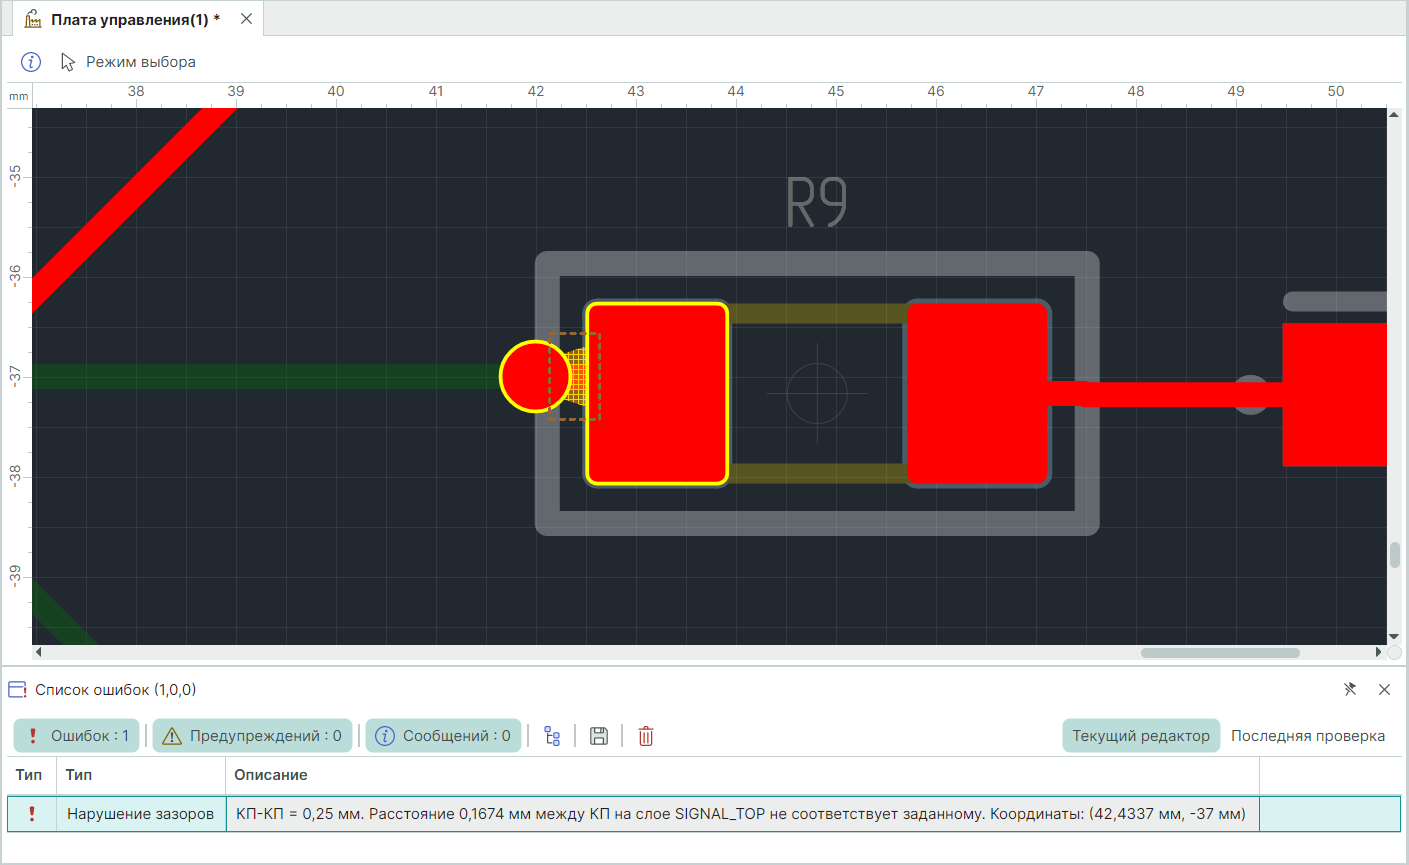The height and width of the screenshot is (865, 1409).
Task: Click the tree grouping icon in the error list
Action: pos(552,736)
